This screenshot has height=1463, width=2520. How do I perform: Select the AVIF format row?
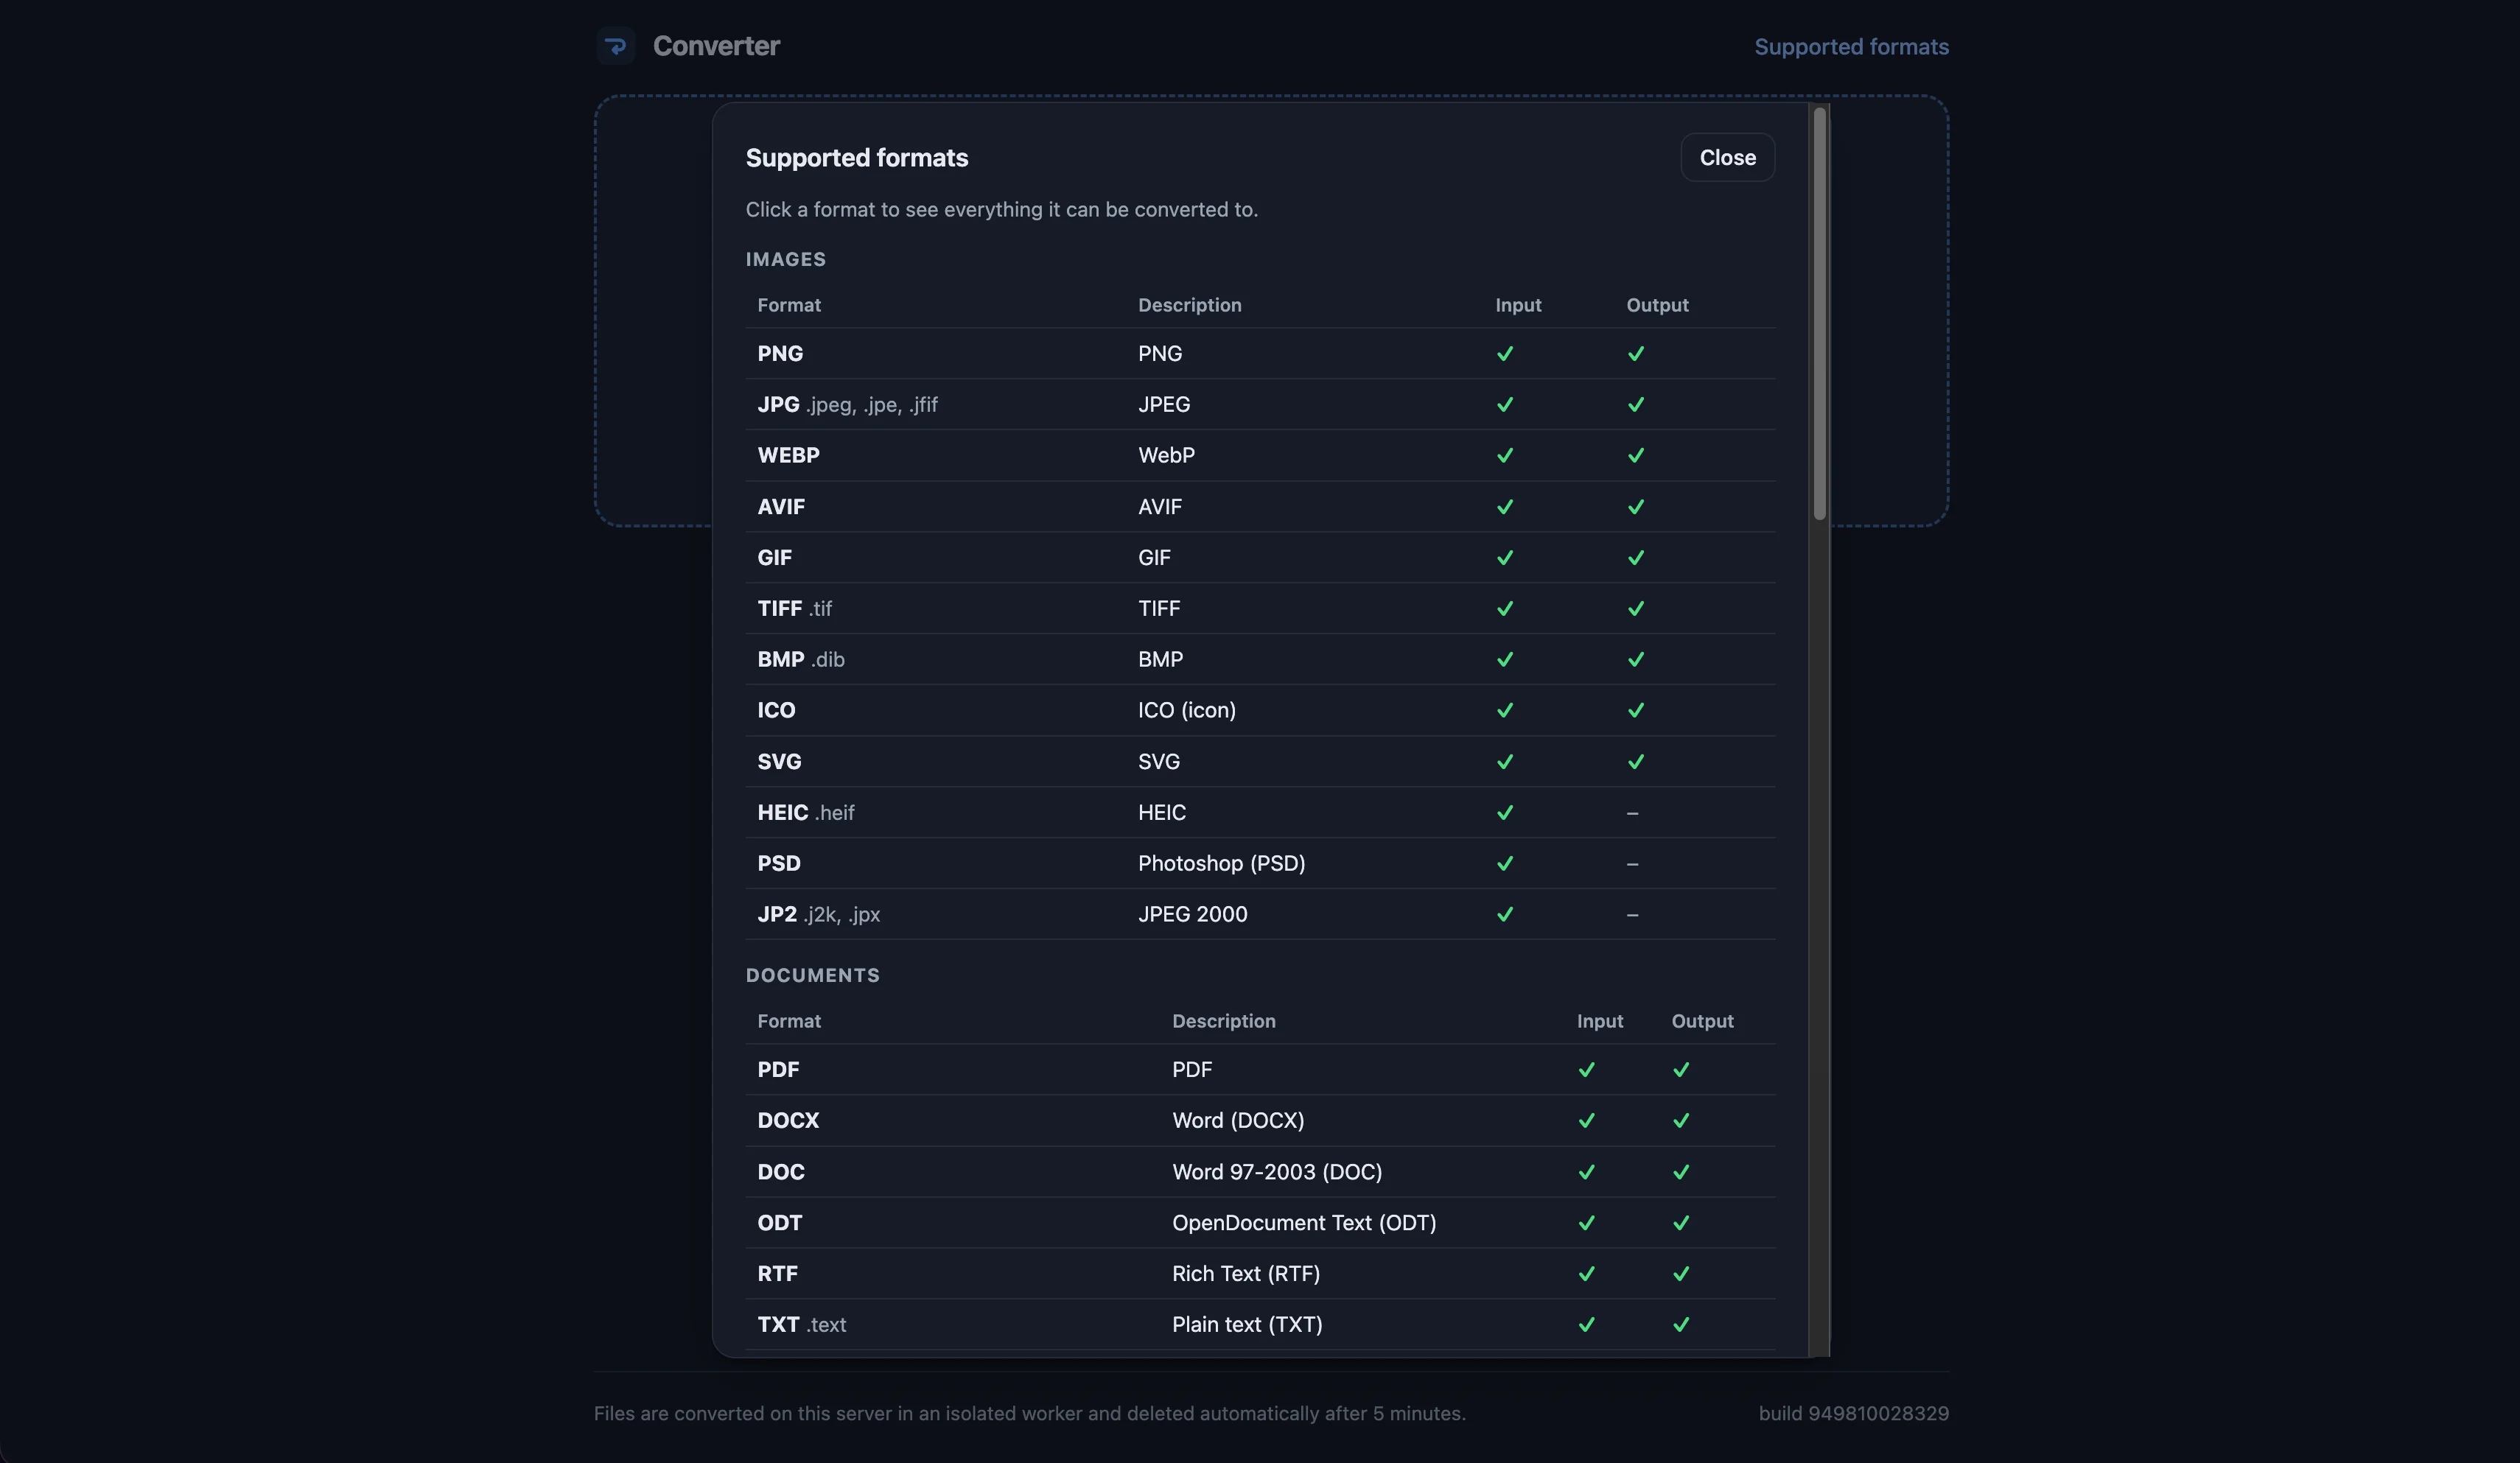pyautogui.click(x=1260, y=507)
